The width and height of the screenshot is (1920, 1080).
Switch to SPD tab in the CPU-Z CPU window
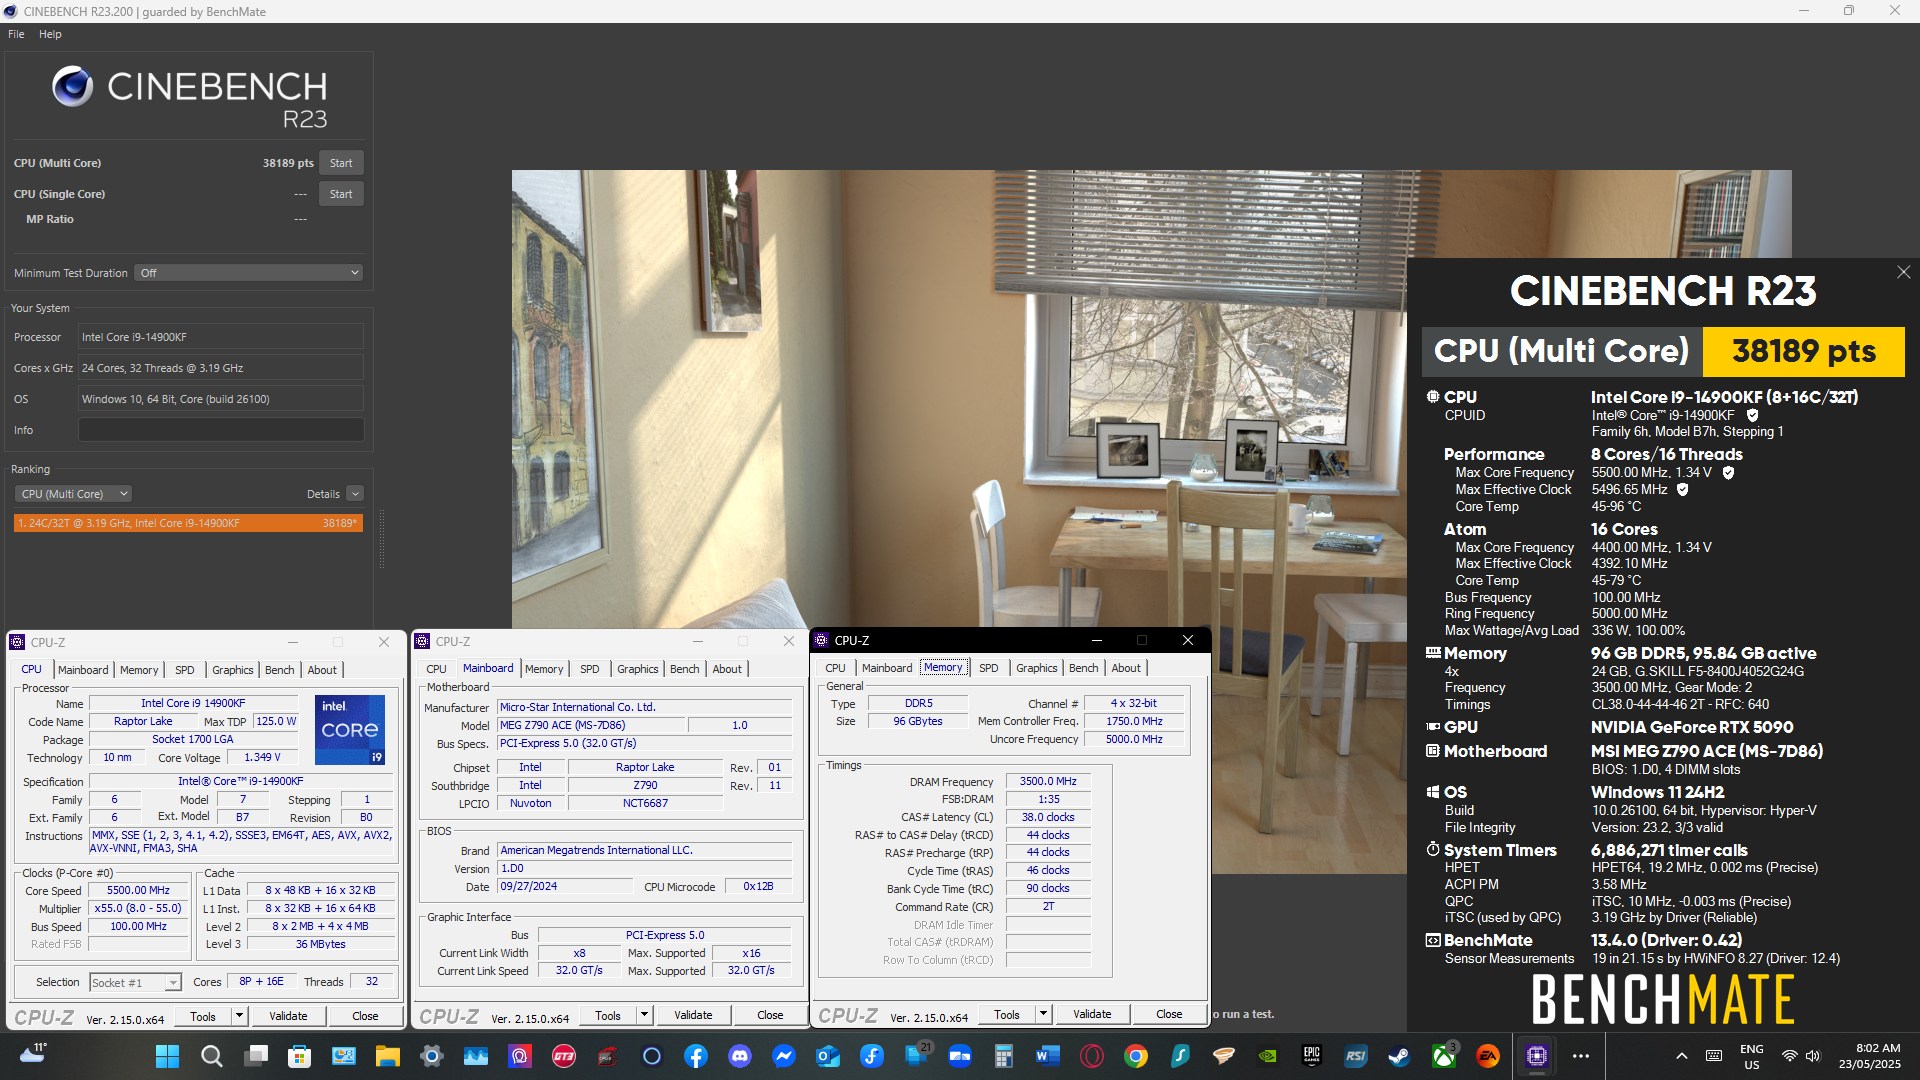point(185,670)
